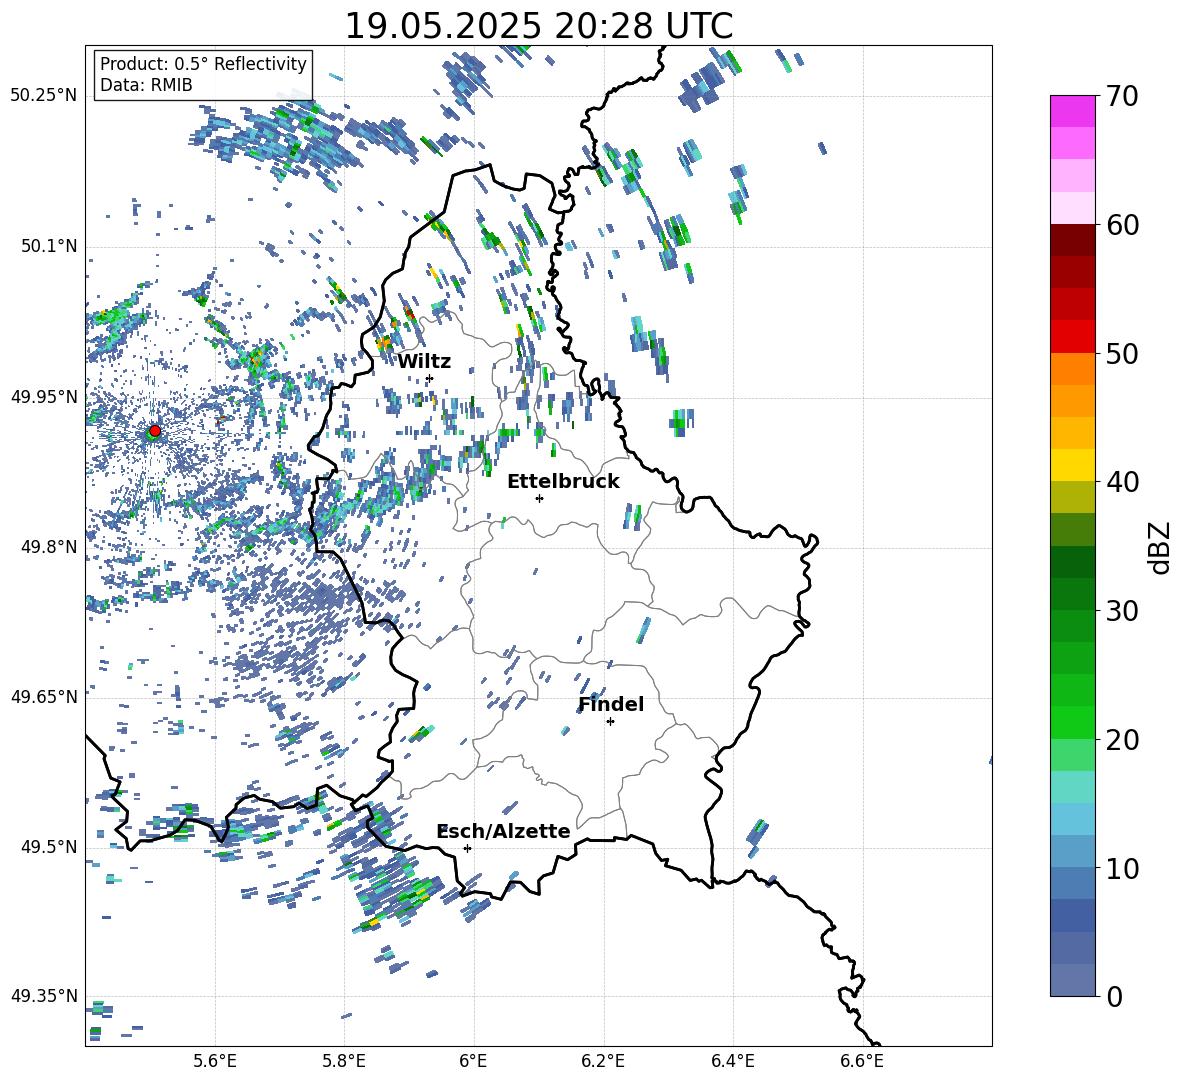Click the 49.95°N latitude label
Viewport: 1184px width, 1081px height.
(x=44, y=396)
